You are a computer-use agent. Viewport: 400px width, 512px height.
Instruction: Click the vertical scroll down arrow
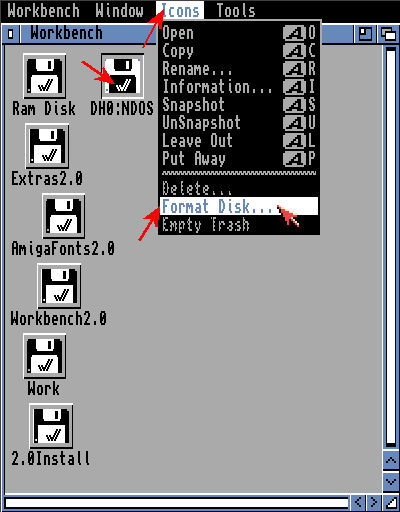pyautogui.click(x=391, y=481)
